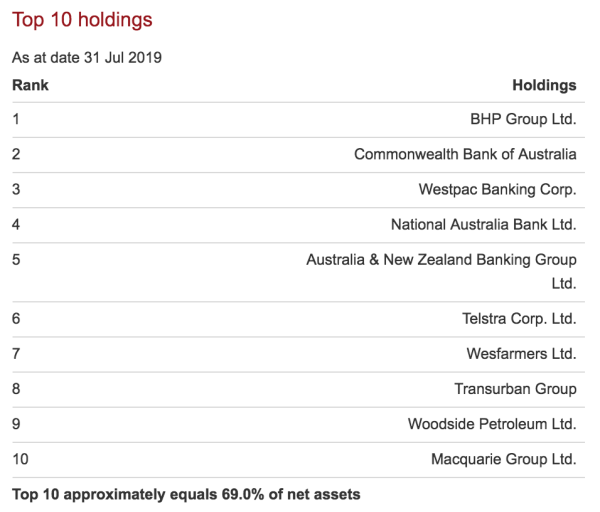
Task: Click the rank number 1 cell
Action: [x=16, y=119]
